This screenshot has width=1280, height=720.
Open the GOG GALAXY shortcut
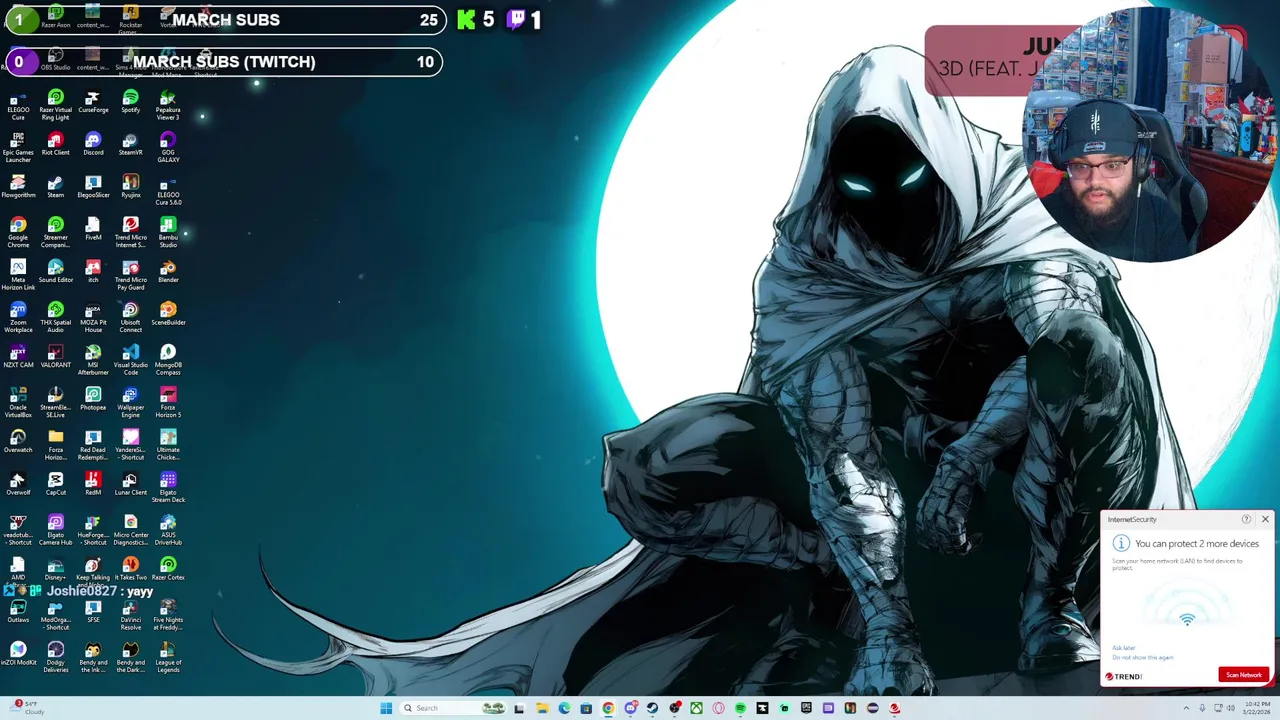[168, 148]
